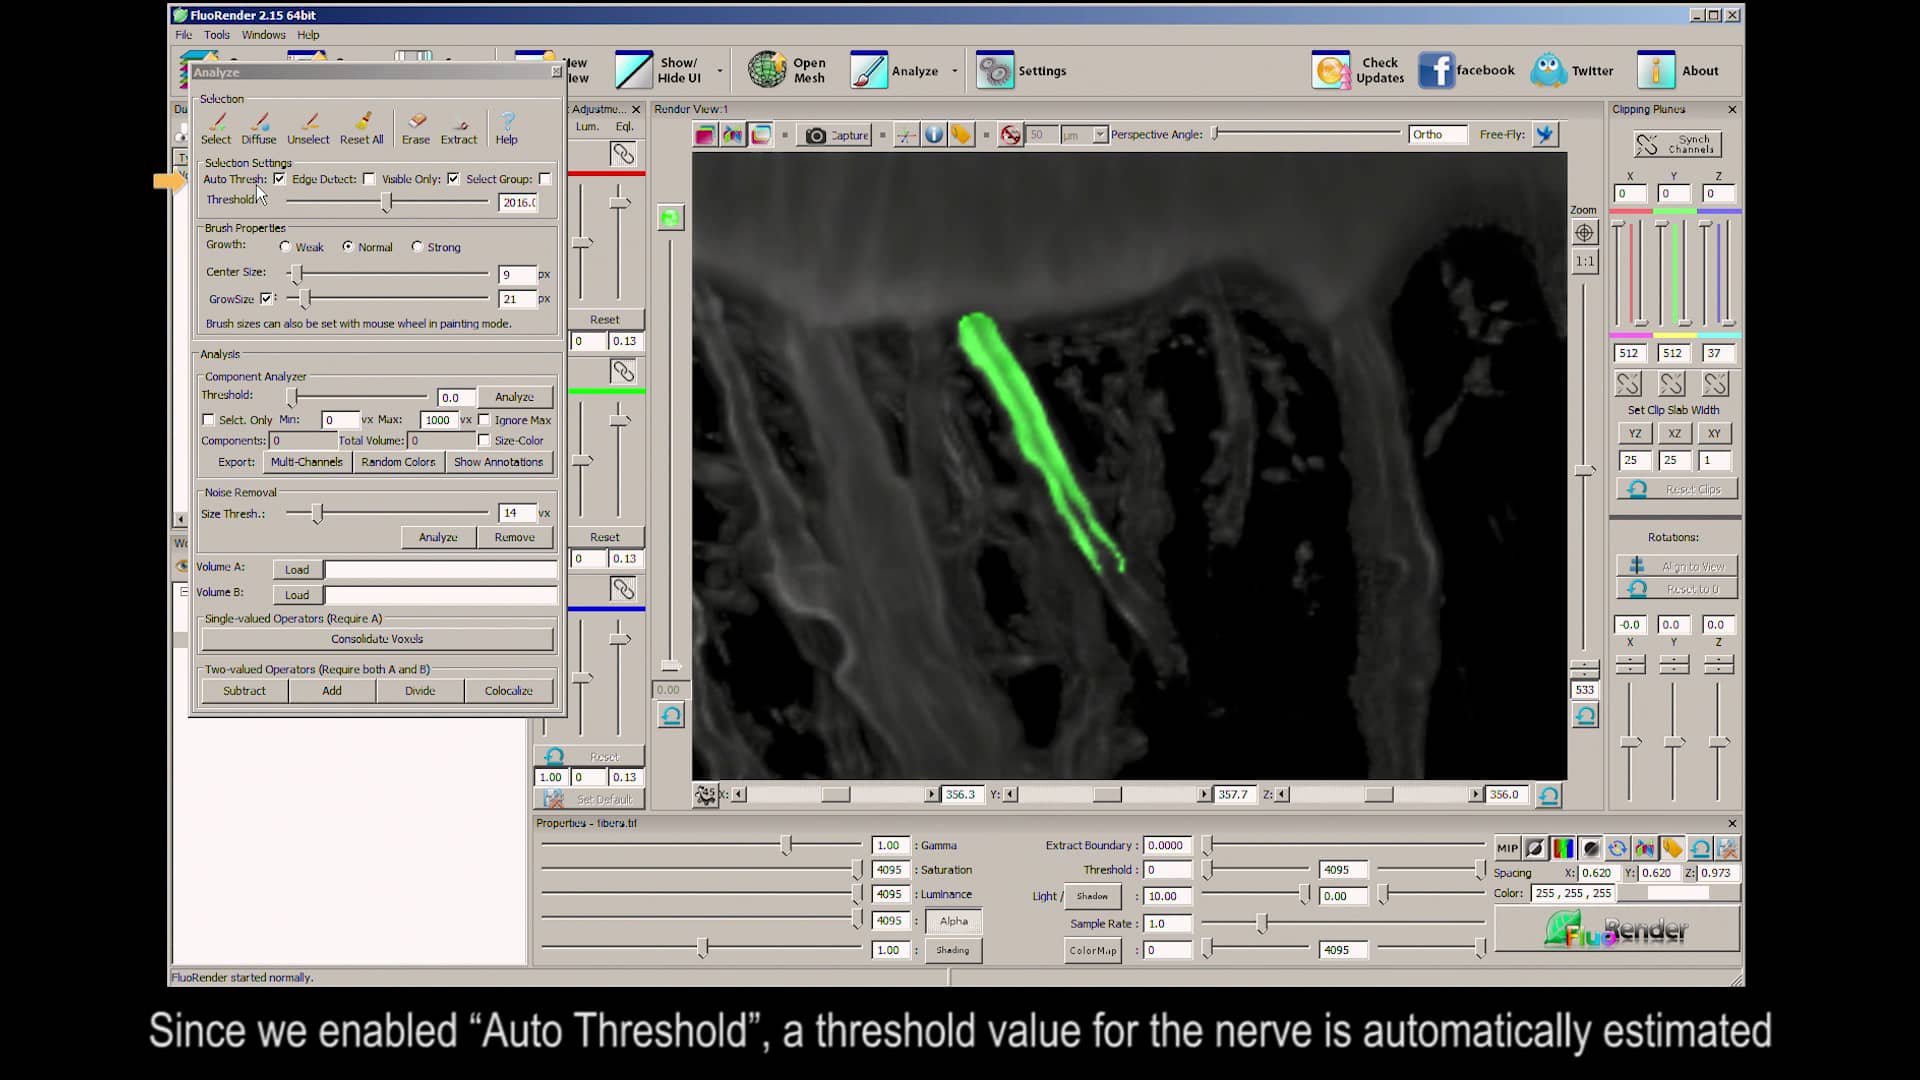Viewport: 1920px width, 1080px height.
Task: Click the Colocalize operator button
Action: point(508,691)
